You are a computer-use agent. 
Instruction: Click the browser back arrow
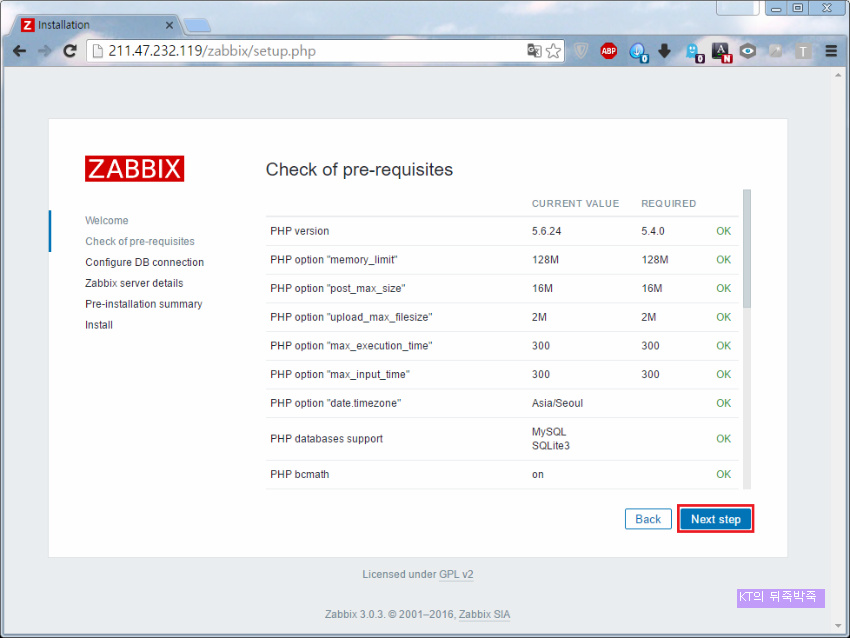(x=20, y=51)
